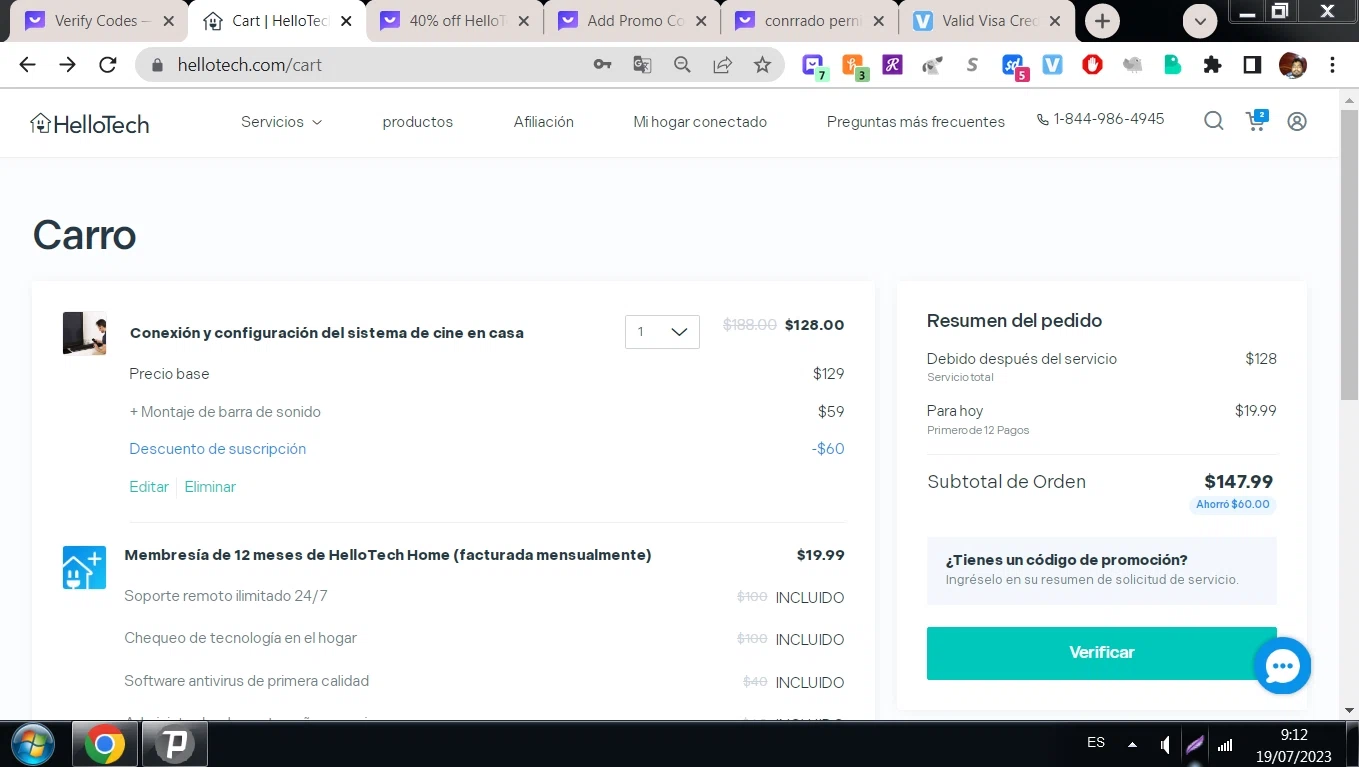The width and height of the screenshot is (1359, 767).
Task: Open the Afiliación menu item
Action: [x=544, y=122]
